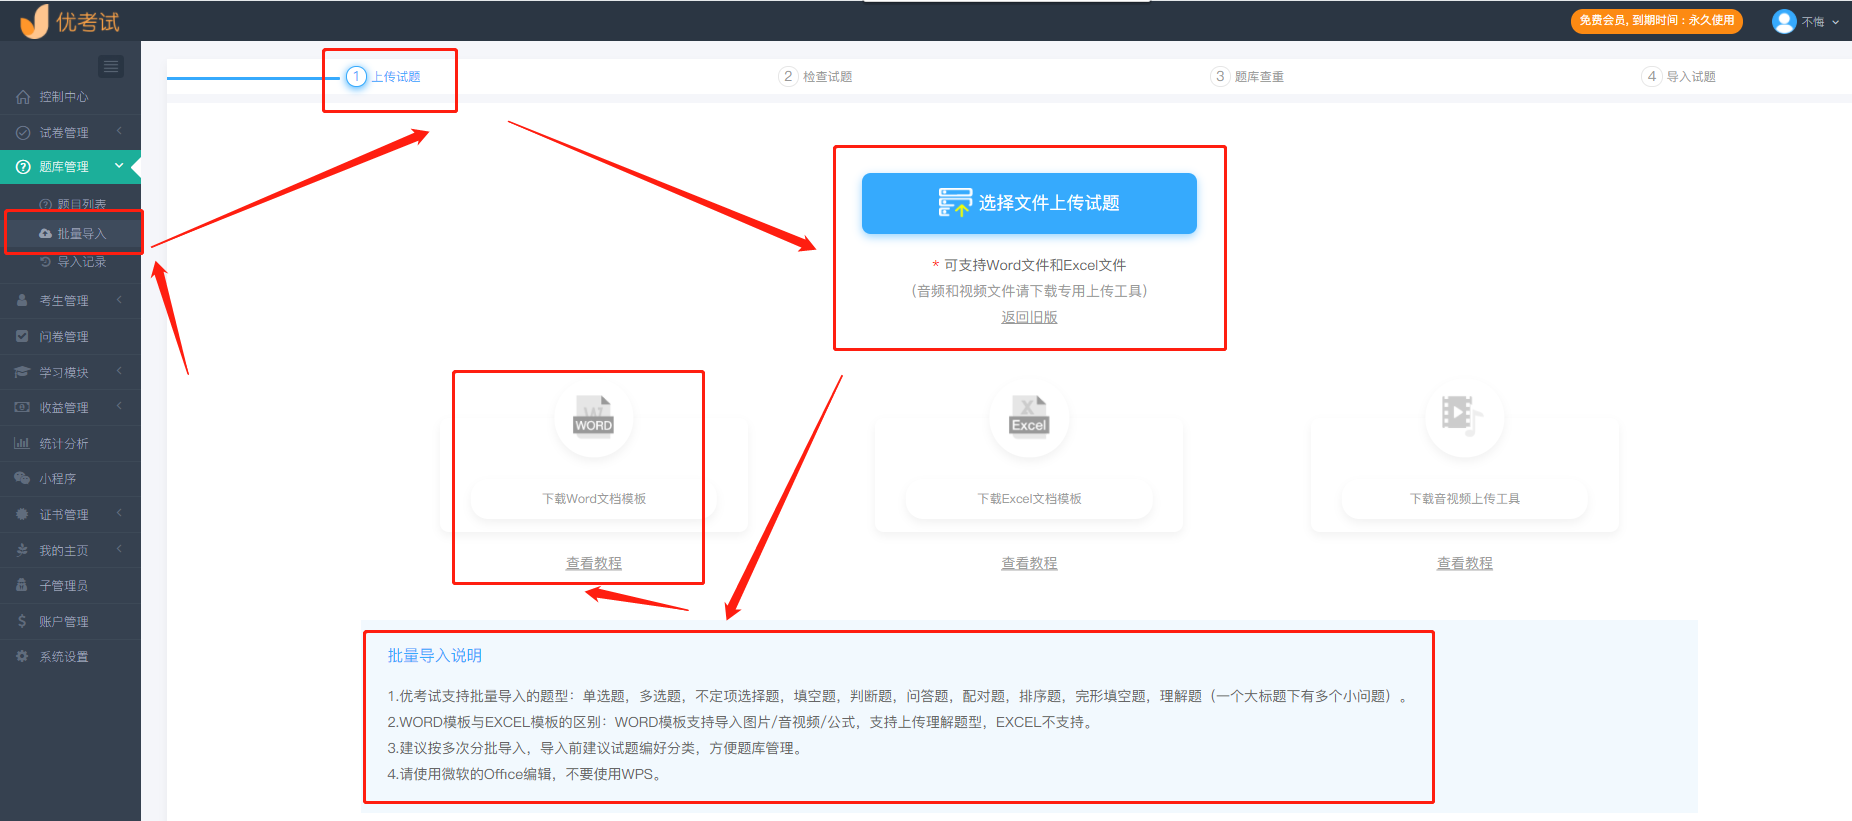1852x821 pixels.
Task: Go to step 4 导入试题
Action: 1679,77
